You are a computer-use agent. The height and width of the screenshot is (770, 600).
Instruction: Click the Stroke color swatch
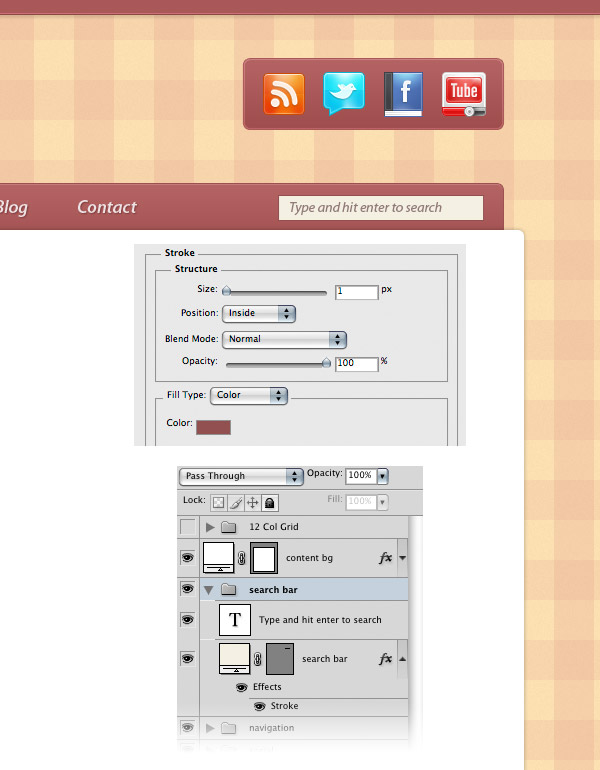213,427
